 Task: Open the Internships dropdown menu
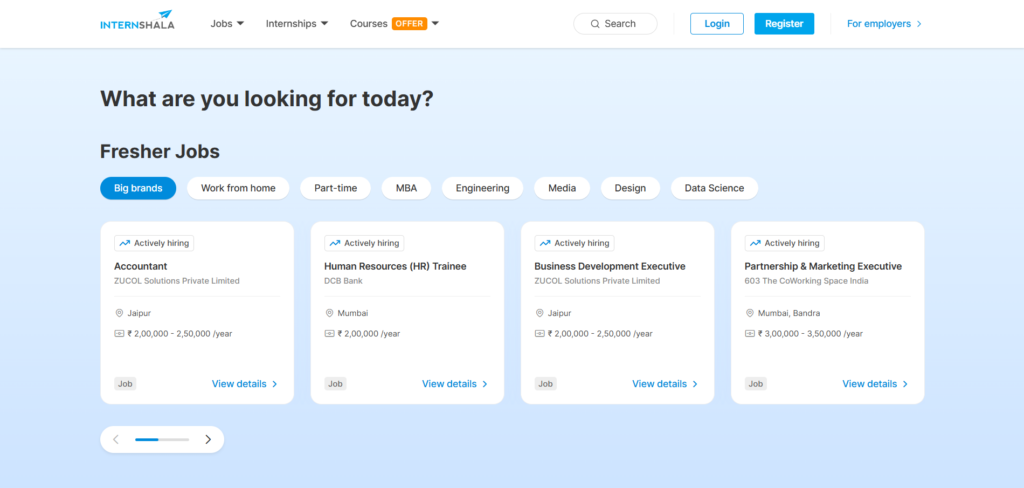[x=297, y=24]
